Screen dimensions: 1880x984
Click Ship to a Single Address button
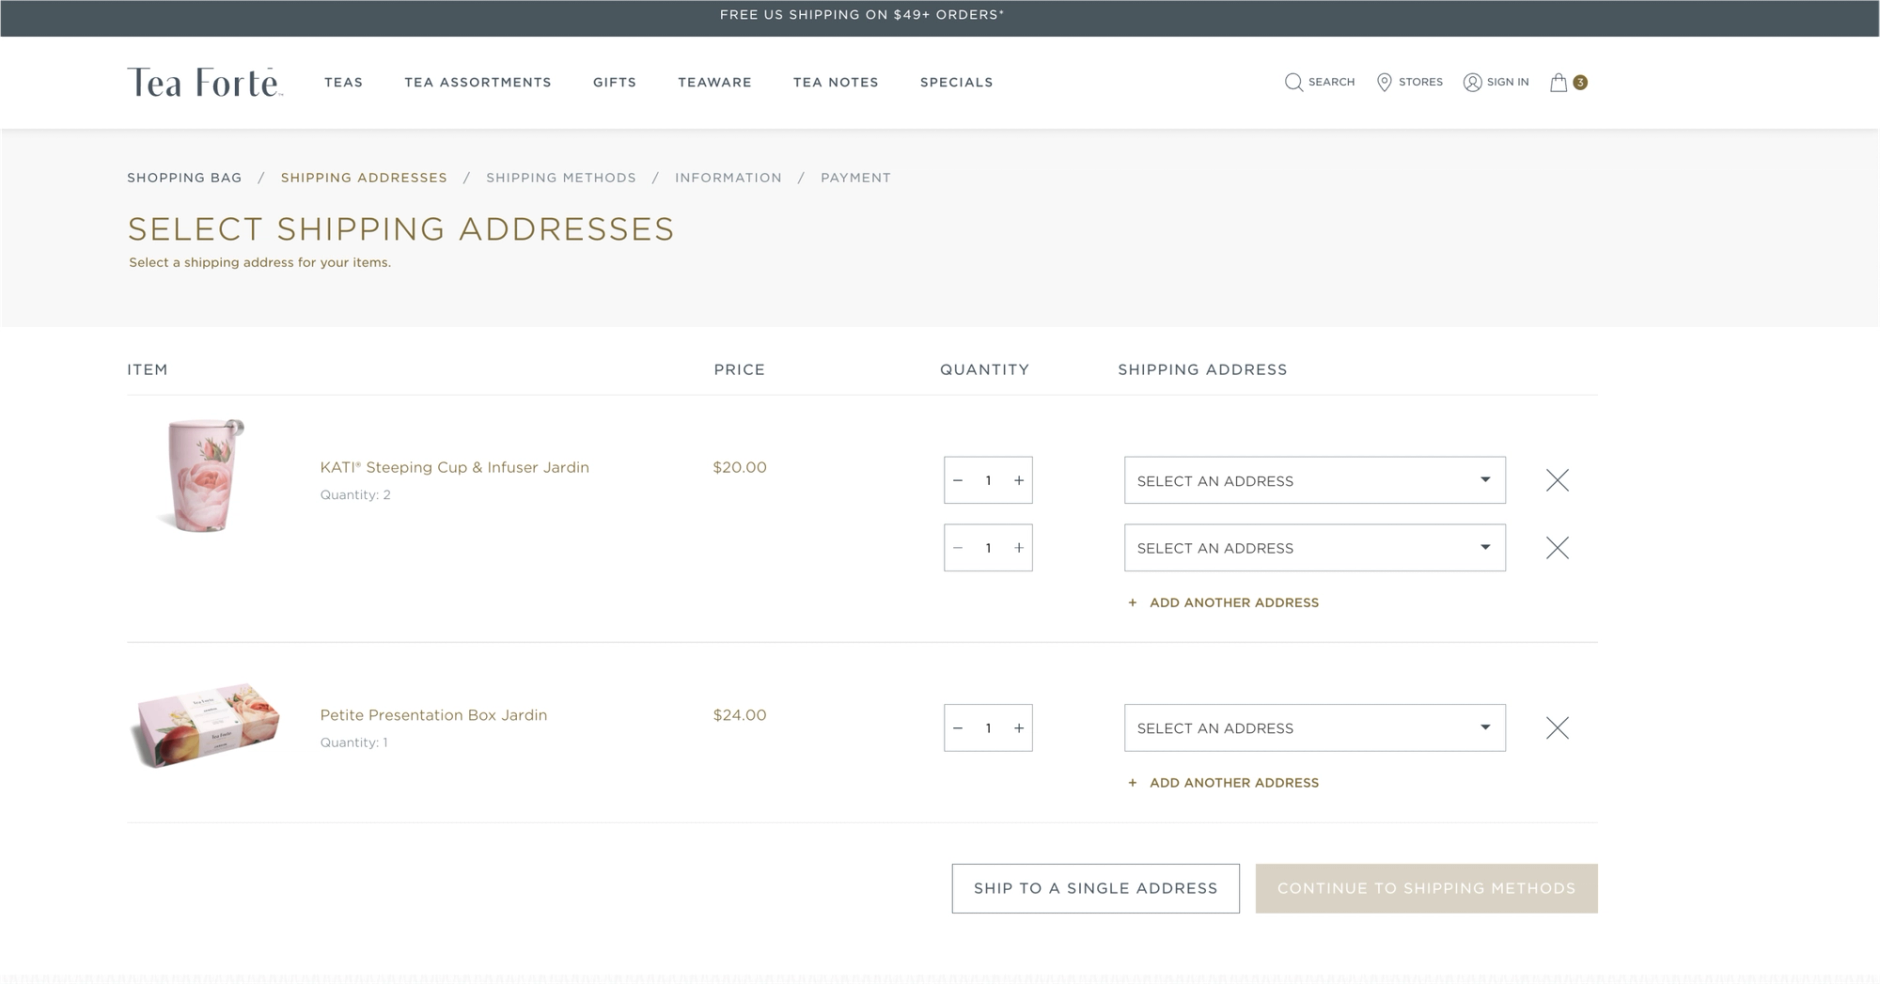[x=1096, y=888]
